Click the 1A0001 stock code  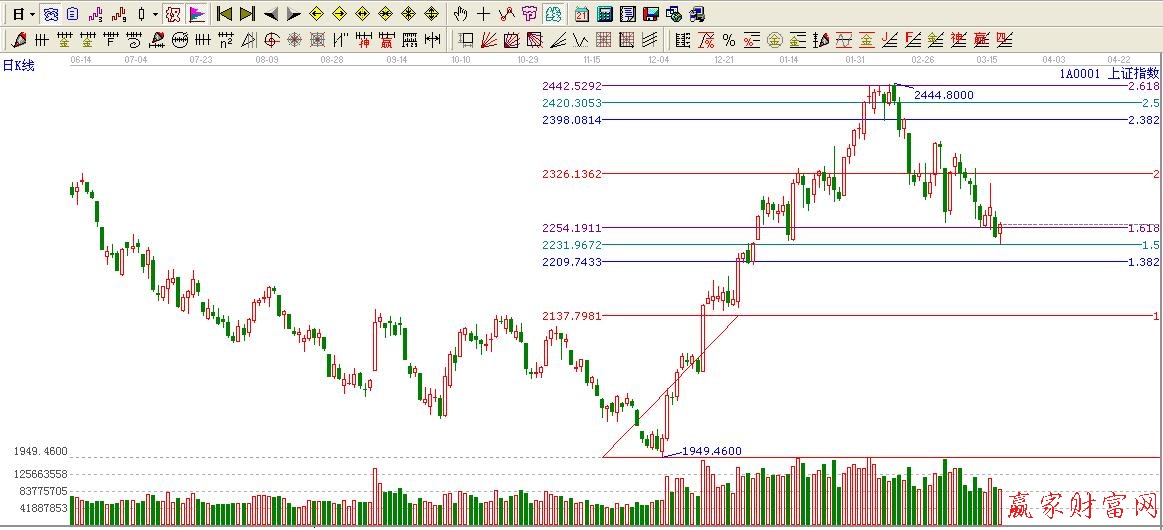pos(1079,73)
